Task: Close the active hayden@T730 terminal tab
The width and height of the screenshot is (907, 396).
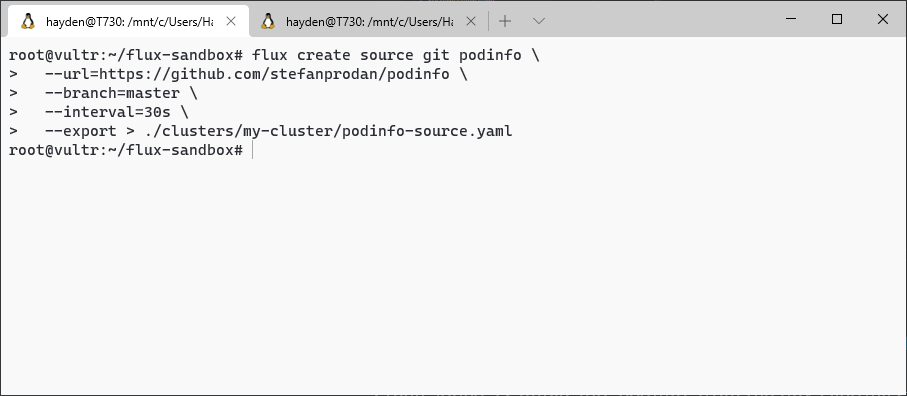Action: tap(231, 21)
